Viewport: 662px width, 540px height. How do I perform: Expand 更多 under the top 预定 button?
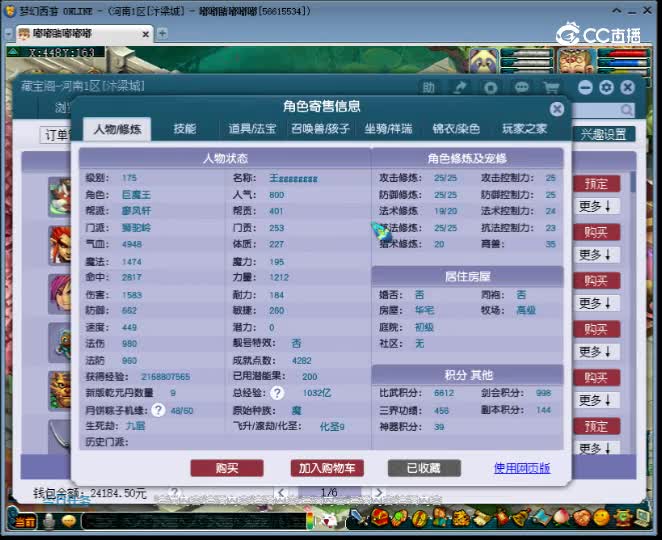597,206
